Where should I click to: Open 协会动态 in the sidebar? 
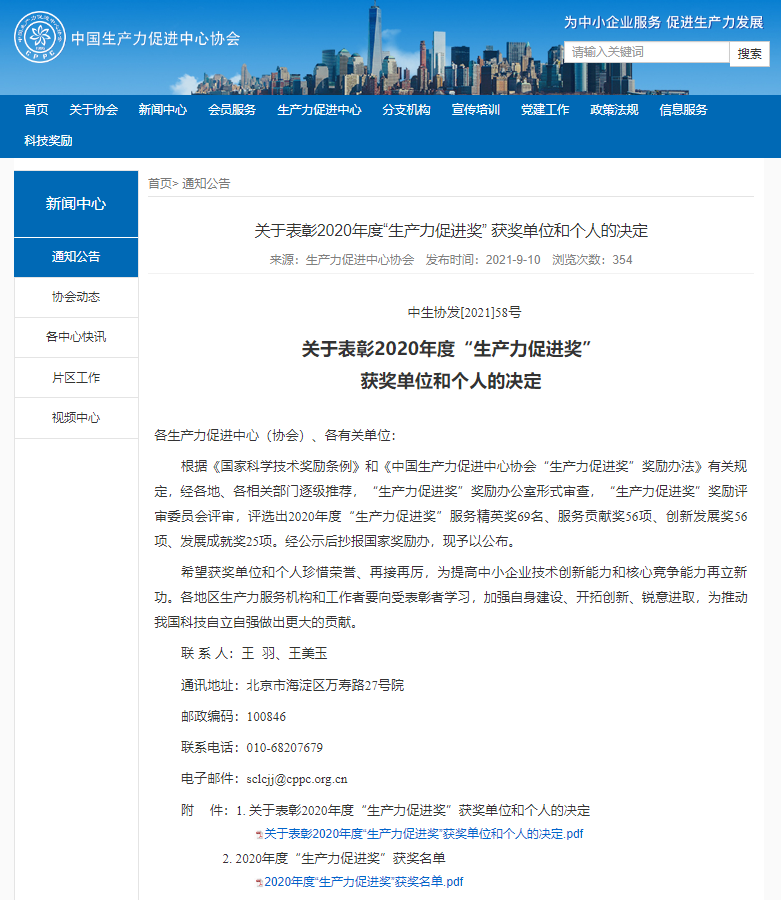pos(76,297)
